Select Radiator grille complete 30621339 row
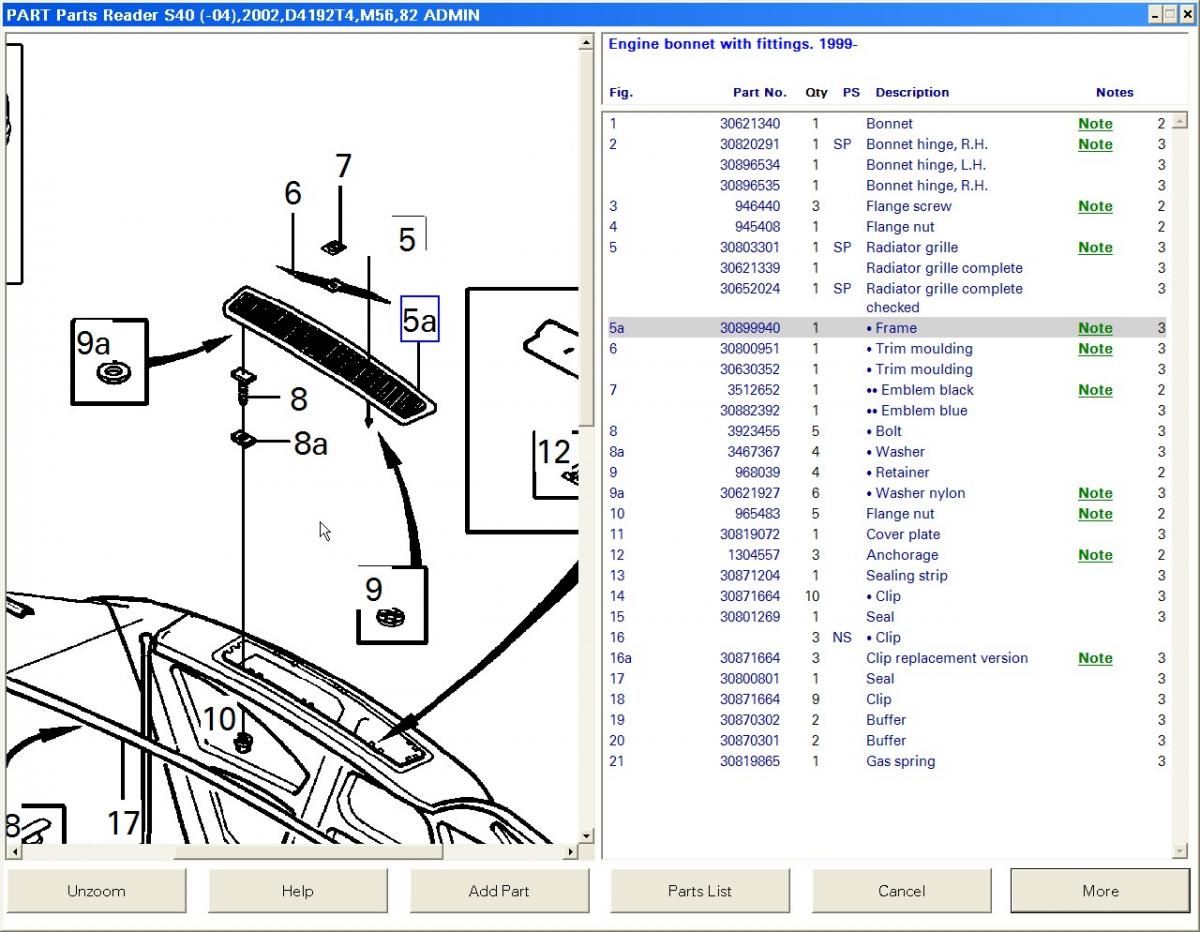Screen dimensions: 1200x932 click(888, 268)
